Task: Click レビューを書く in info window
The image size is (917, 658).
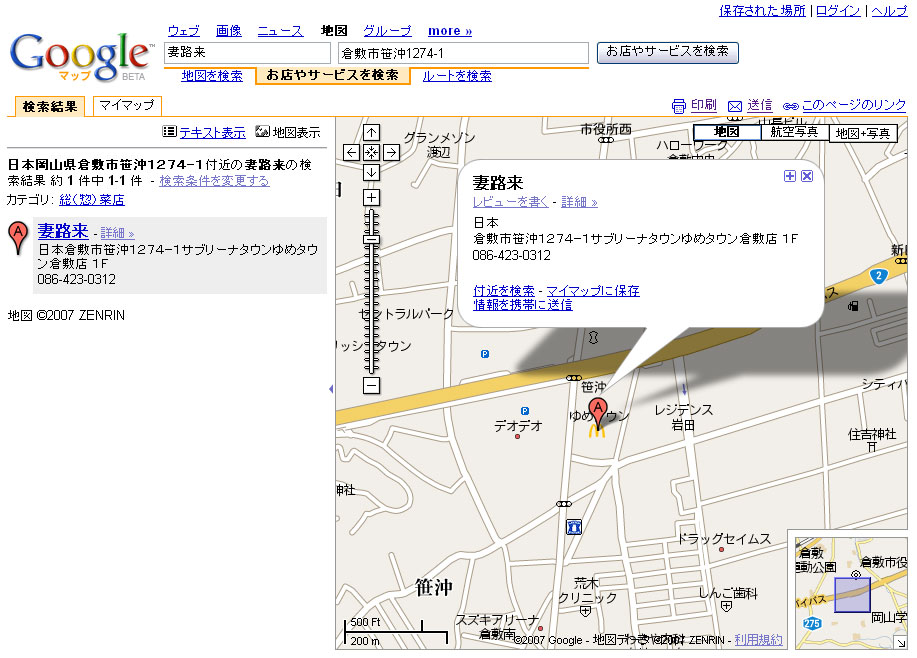Action: point(511,202)
